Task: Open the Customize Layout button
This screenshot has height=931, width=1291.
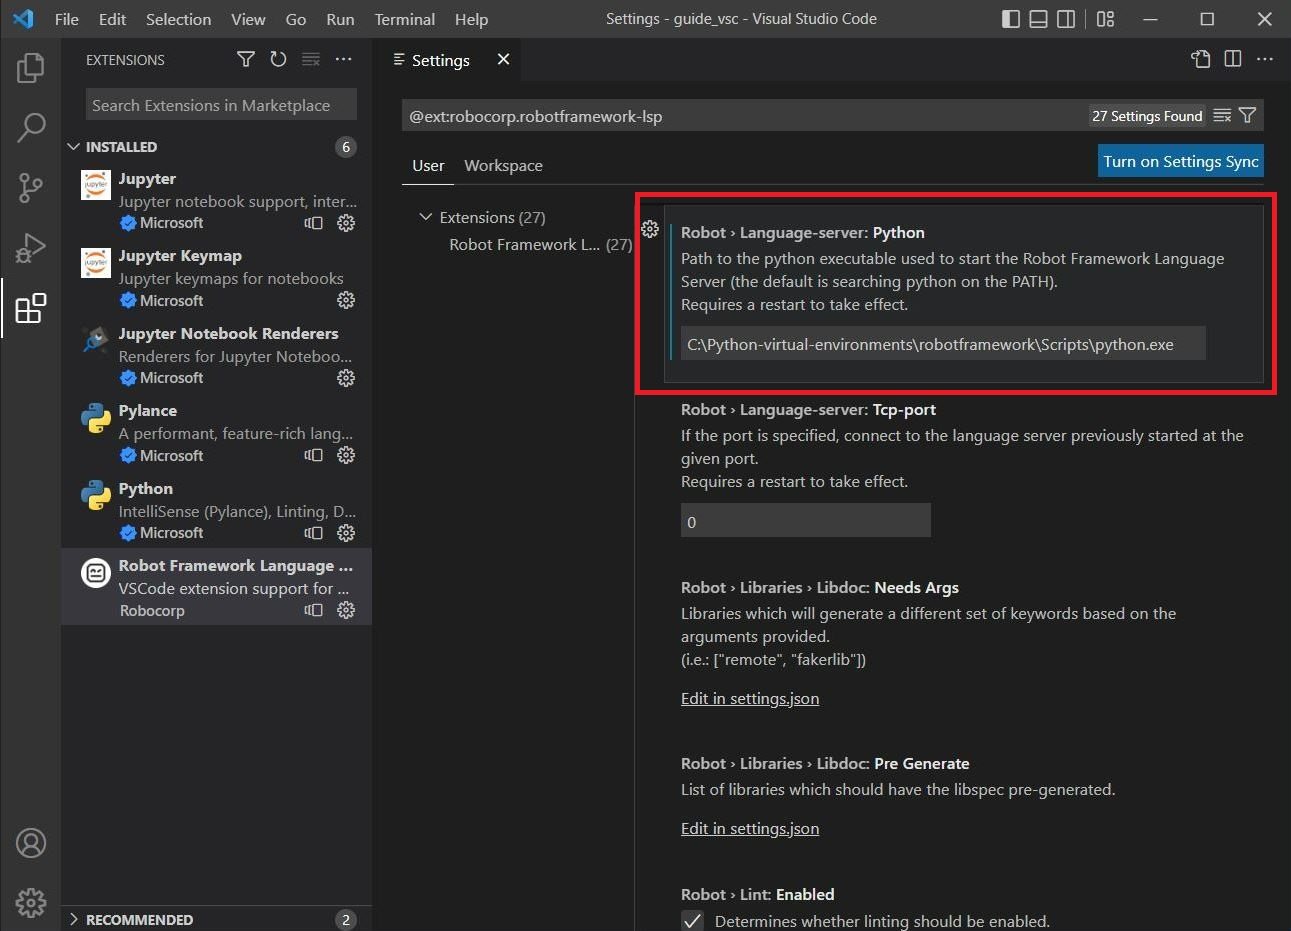Action: (x=1105, y=19)
